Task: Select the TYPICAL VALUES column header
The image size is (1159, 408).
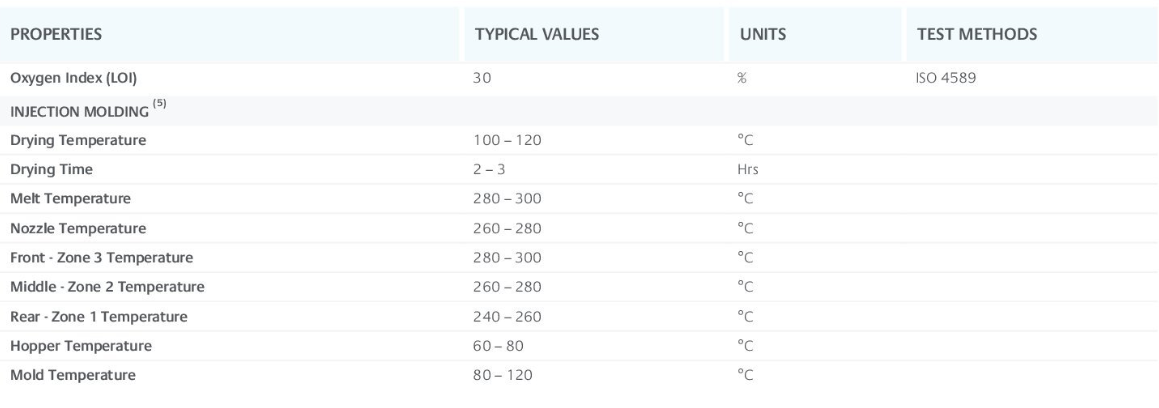Action: coord(536,35)
